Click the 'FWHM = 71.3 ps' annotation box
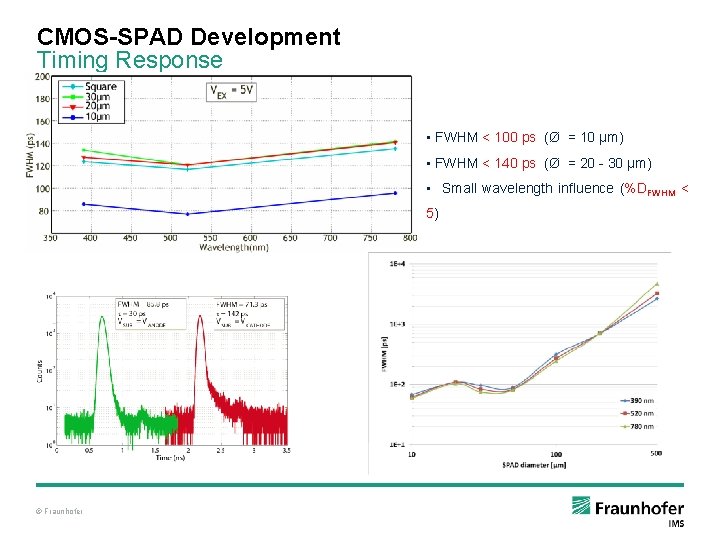The image size is (720, 540). (249, 314)
